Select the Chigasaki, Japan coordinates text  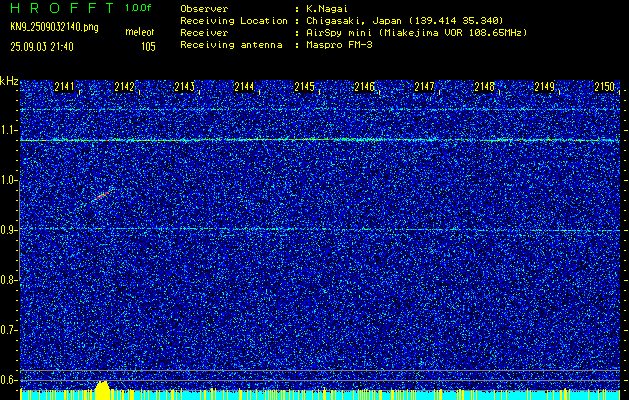tap(405, 21)
